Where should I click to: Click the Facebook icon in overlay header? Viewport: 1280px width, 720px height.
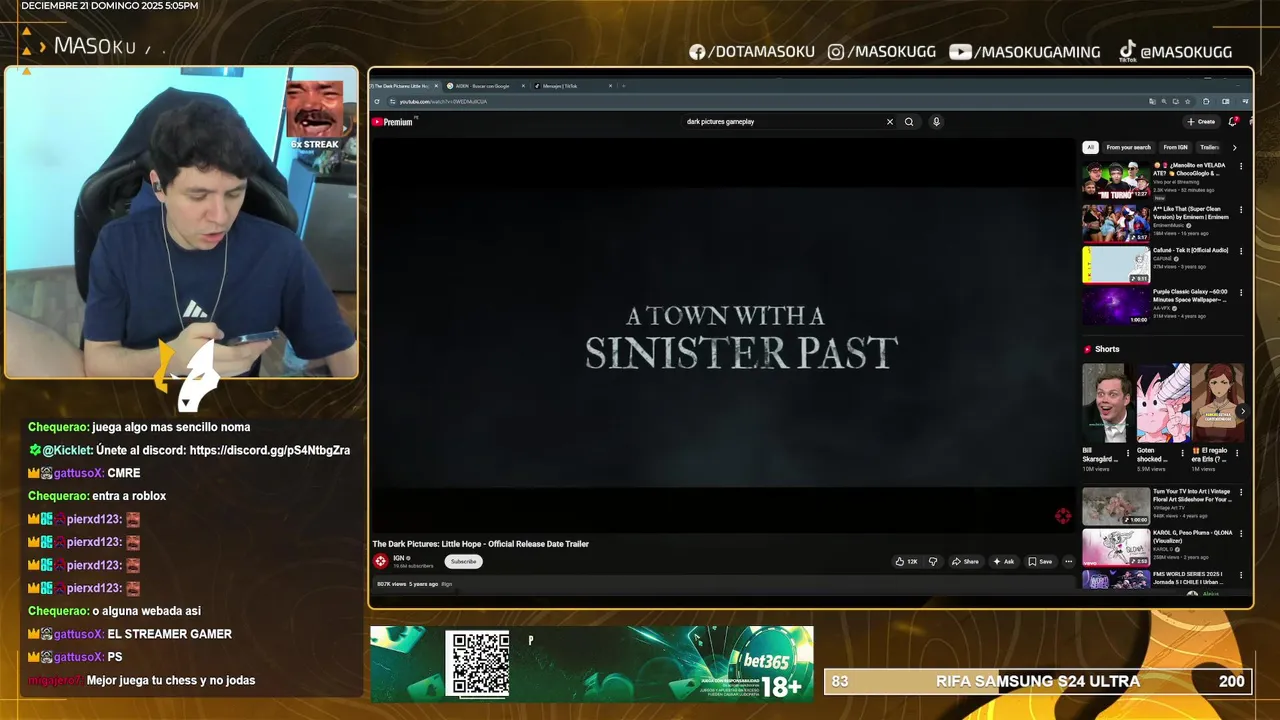(x=697, y=52)
